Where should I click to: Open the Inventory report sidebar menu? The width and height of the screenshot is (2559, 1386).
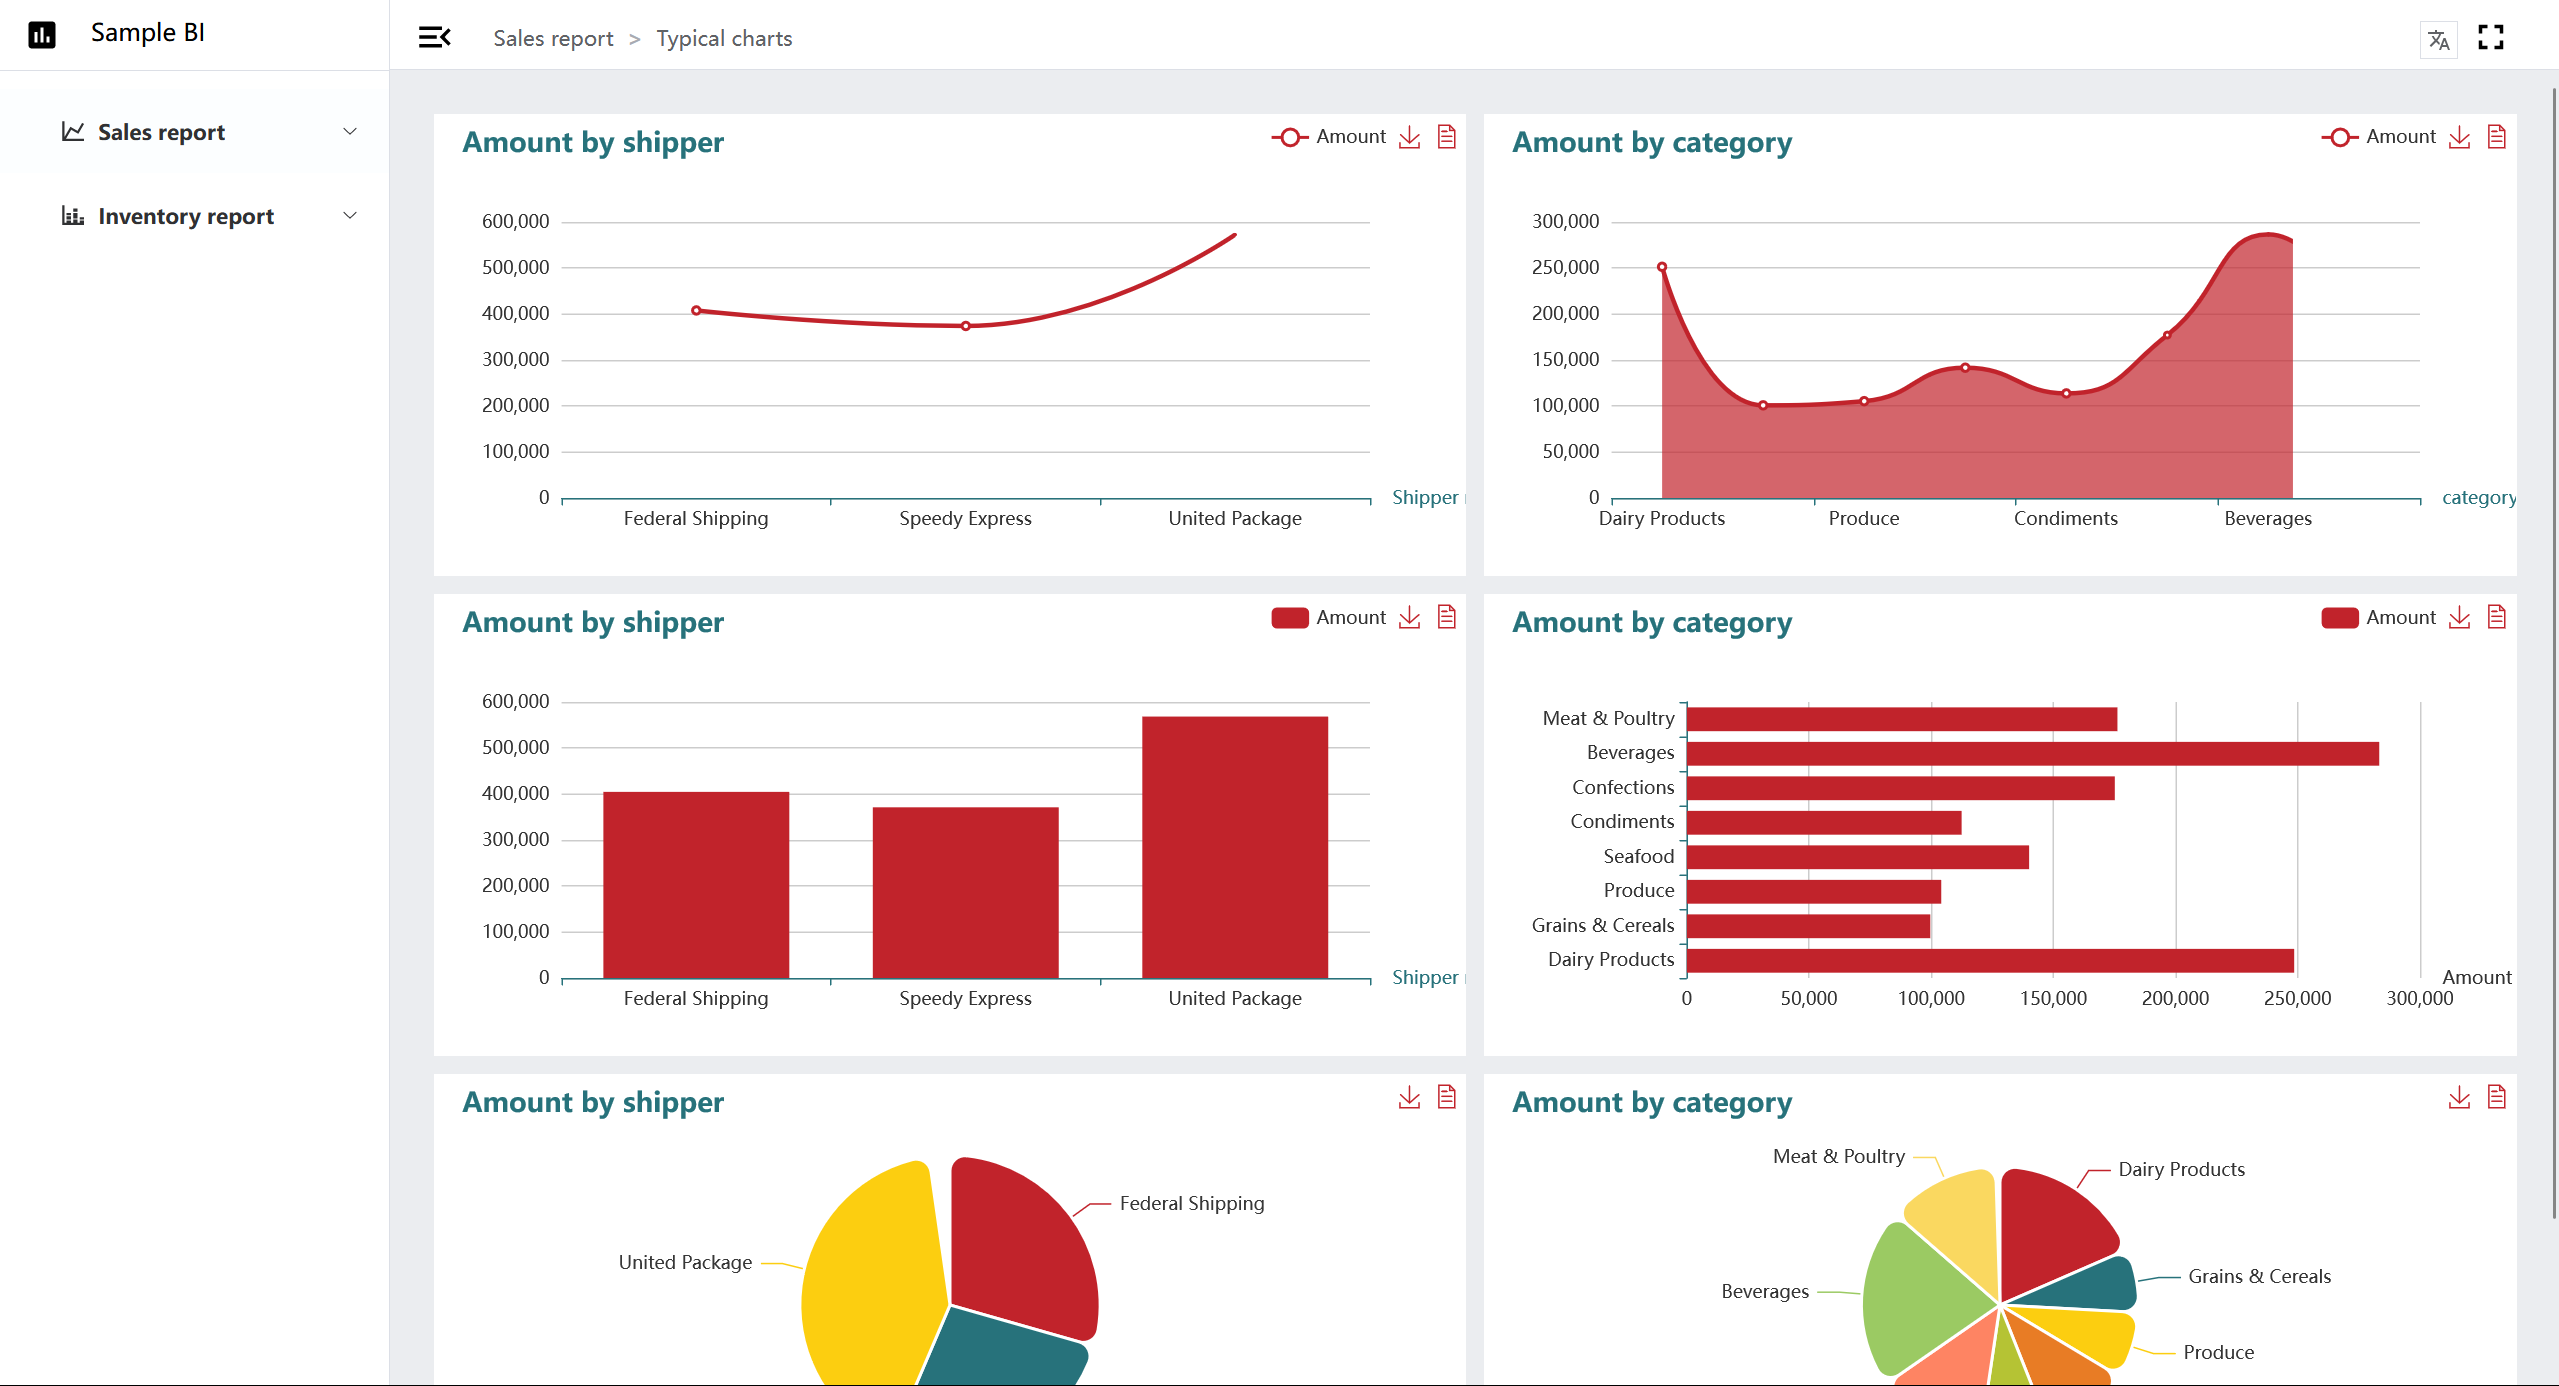pyautogui.click(x=185, y=216)
